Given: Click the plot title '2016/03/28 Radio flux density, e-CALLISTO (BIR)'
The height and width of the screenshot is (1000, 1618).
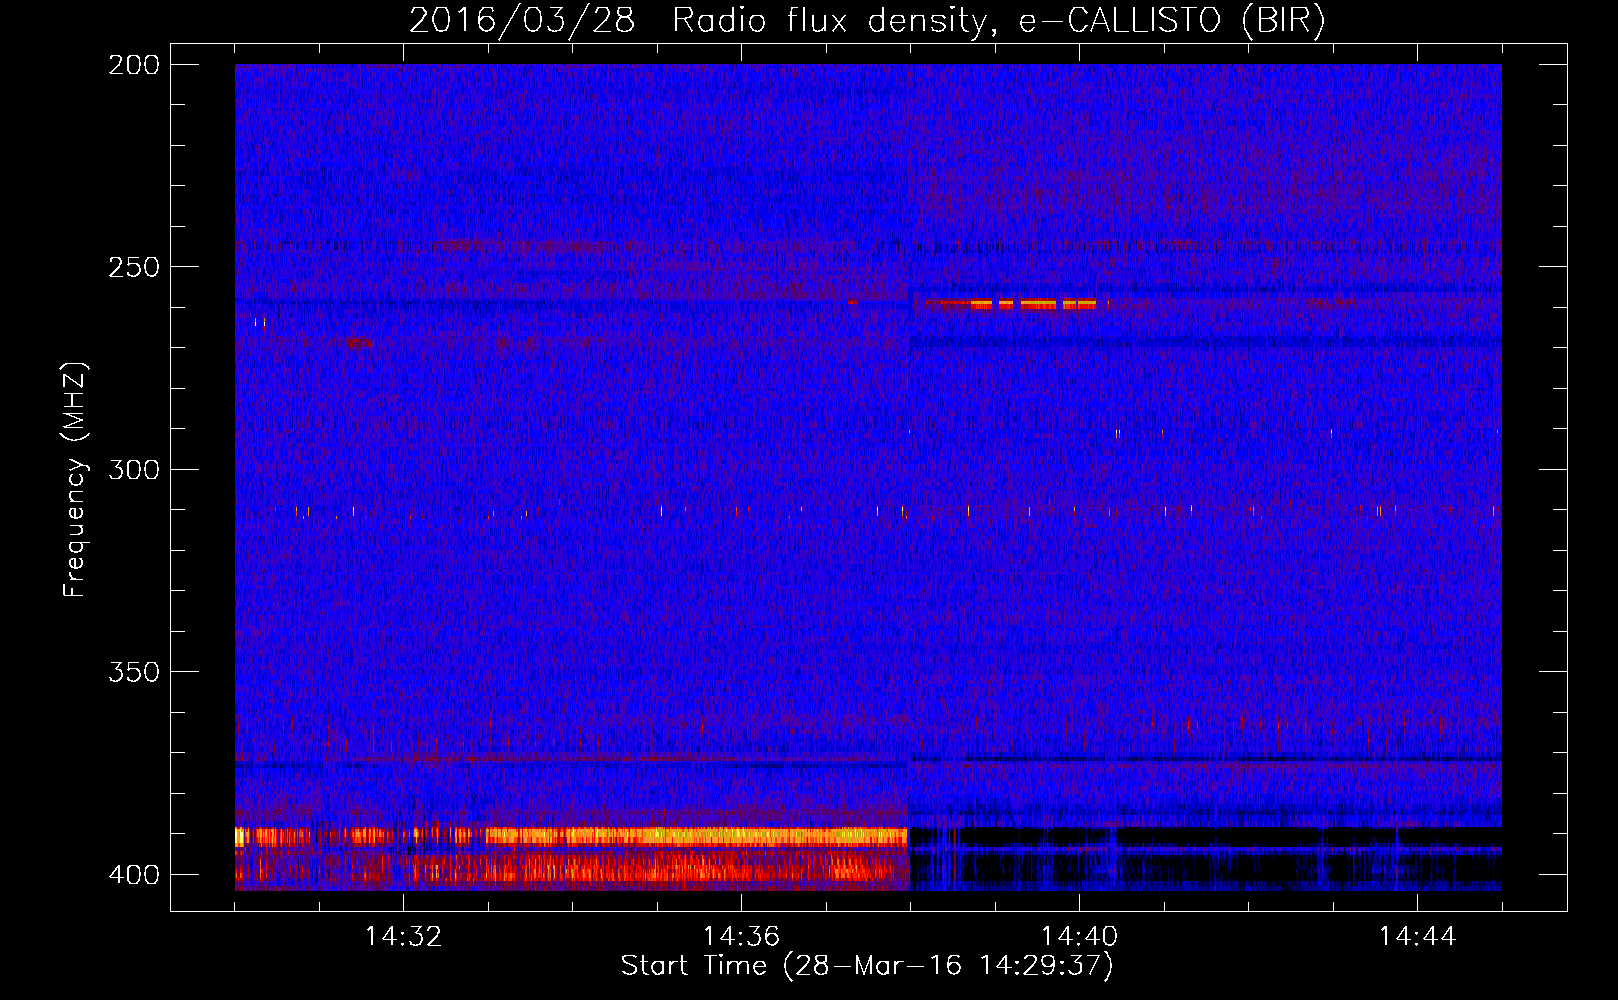Looking at the screenshot, I should pos(867,21).
